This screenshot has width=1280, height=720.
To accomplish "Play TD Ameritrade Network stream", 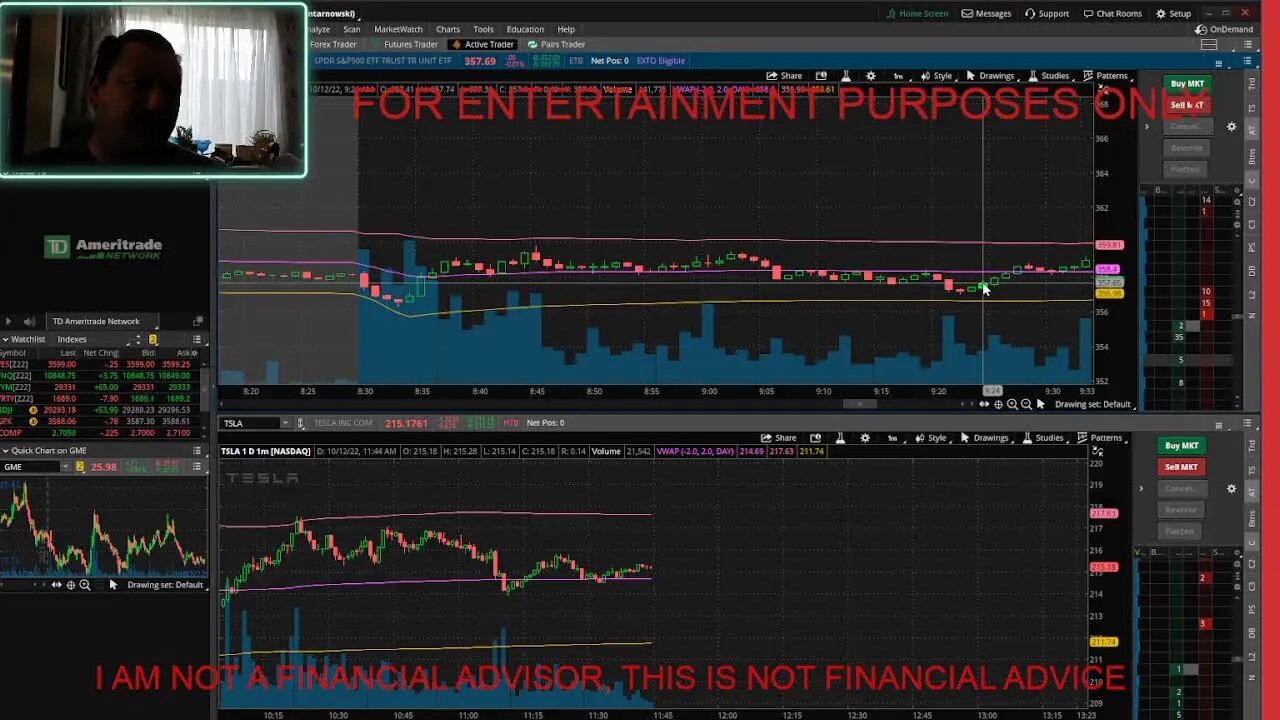I will (10, 321).
